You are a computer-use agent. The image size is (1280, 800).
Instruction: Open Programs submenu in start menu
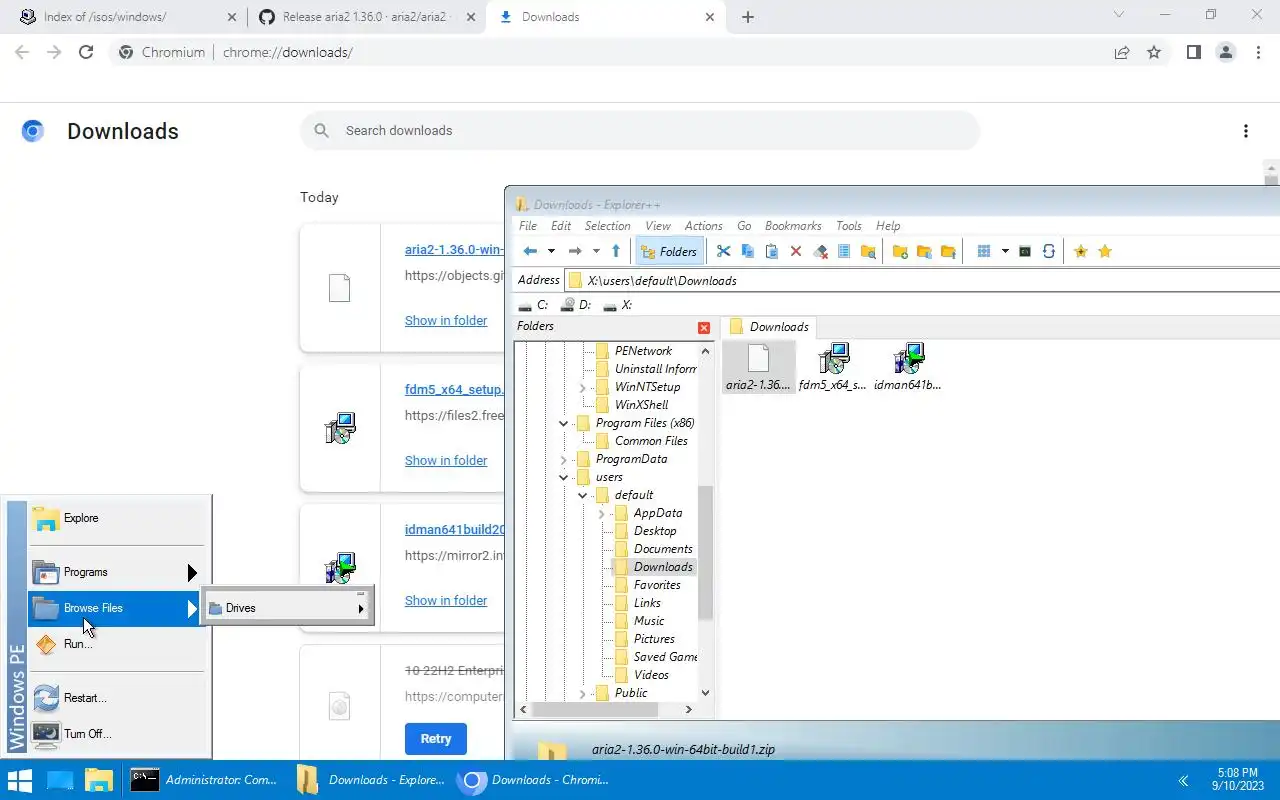coord(117,572)
